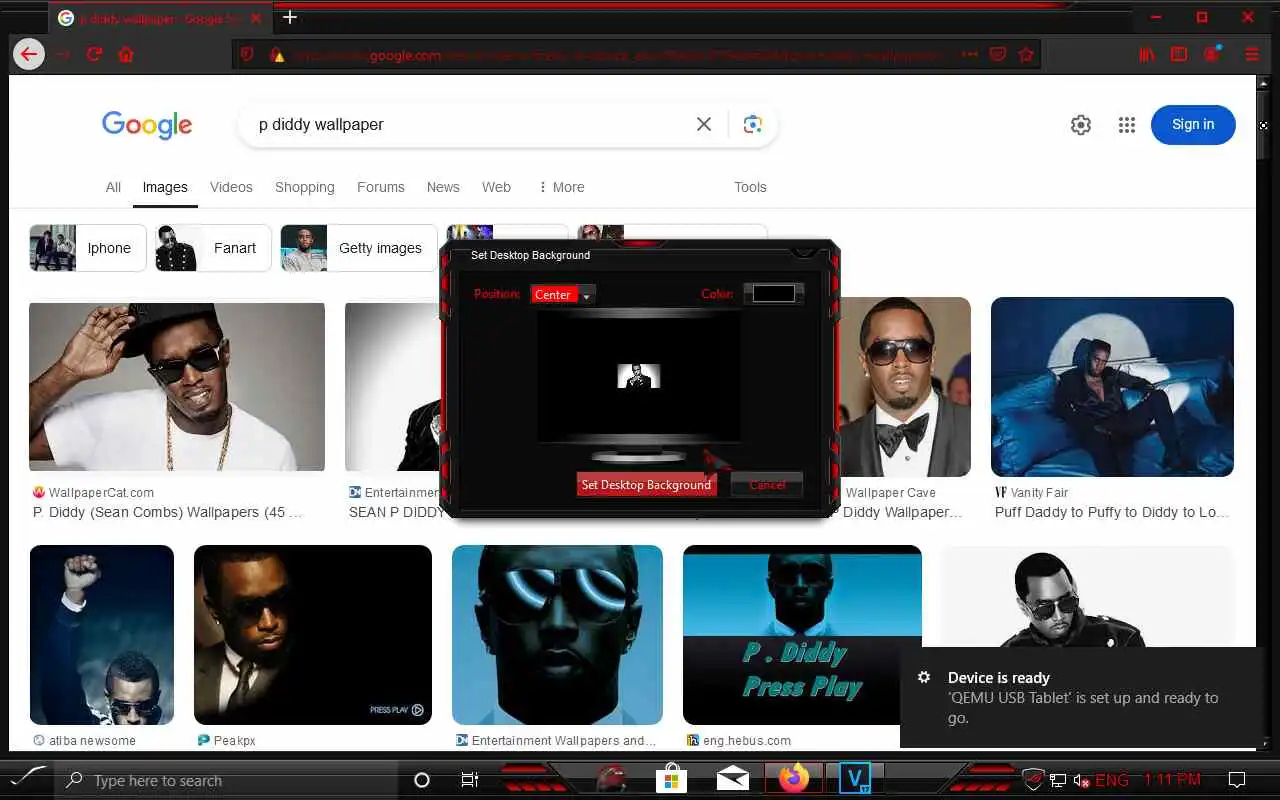Toggle the Firefox sidebar icon
1280x800 pixels.
click(1179, 54)
